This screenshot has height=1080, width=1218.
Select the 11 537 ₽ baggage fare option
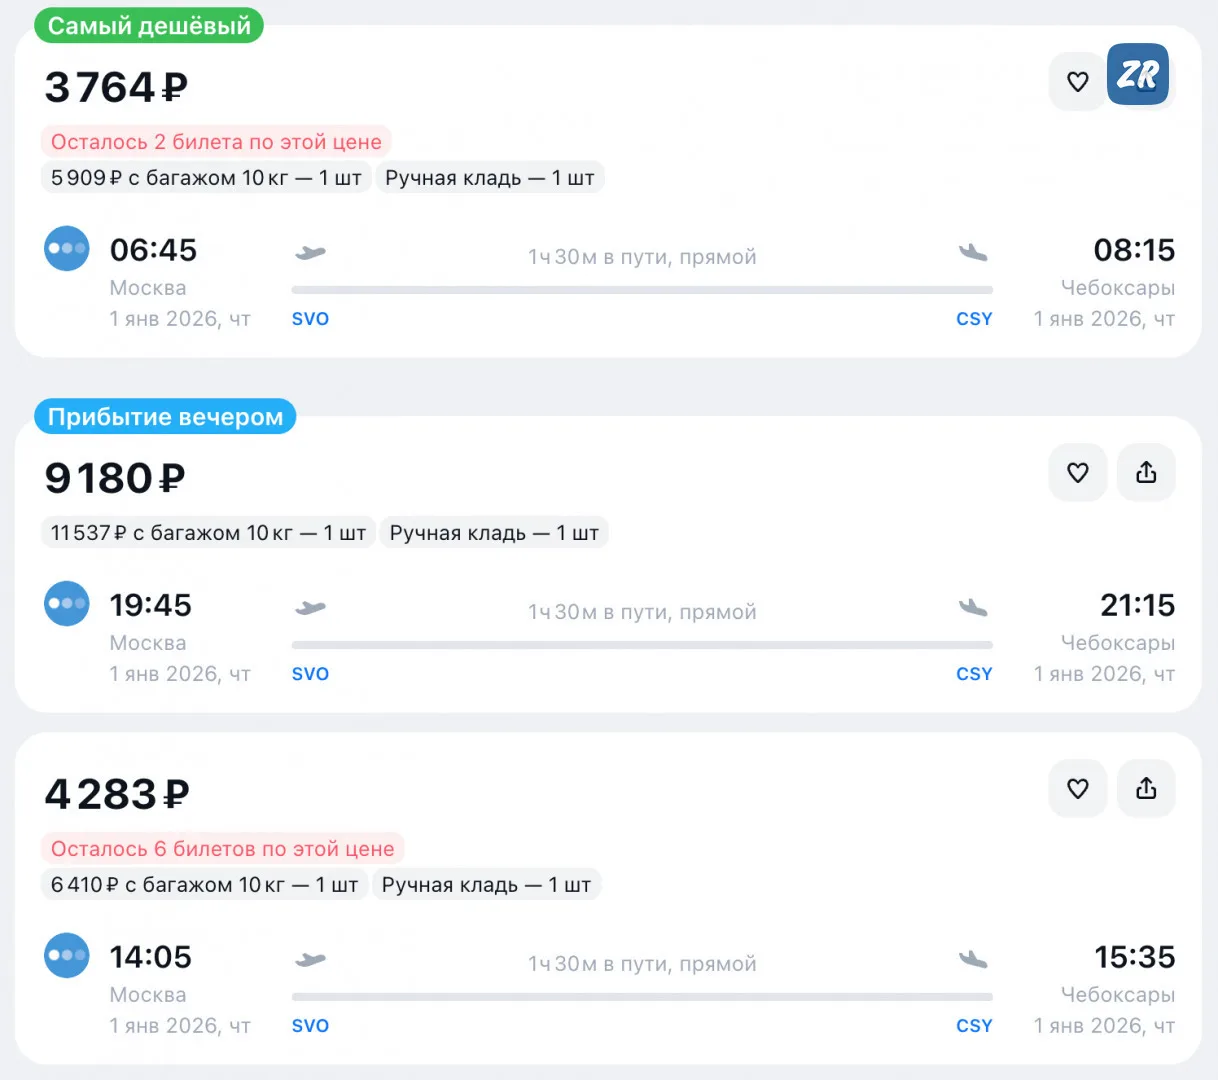pos(208,533)
